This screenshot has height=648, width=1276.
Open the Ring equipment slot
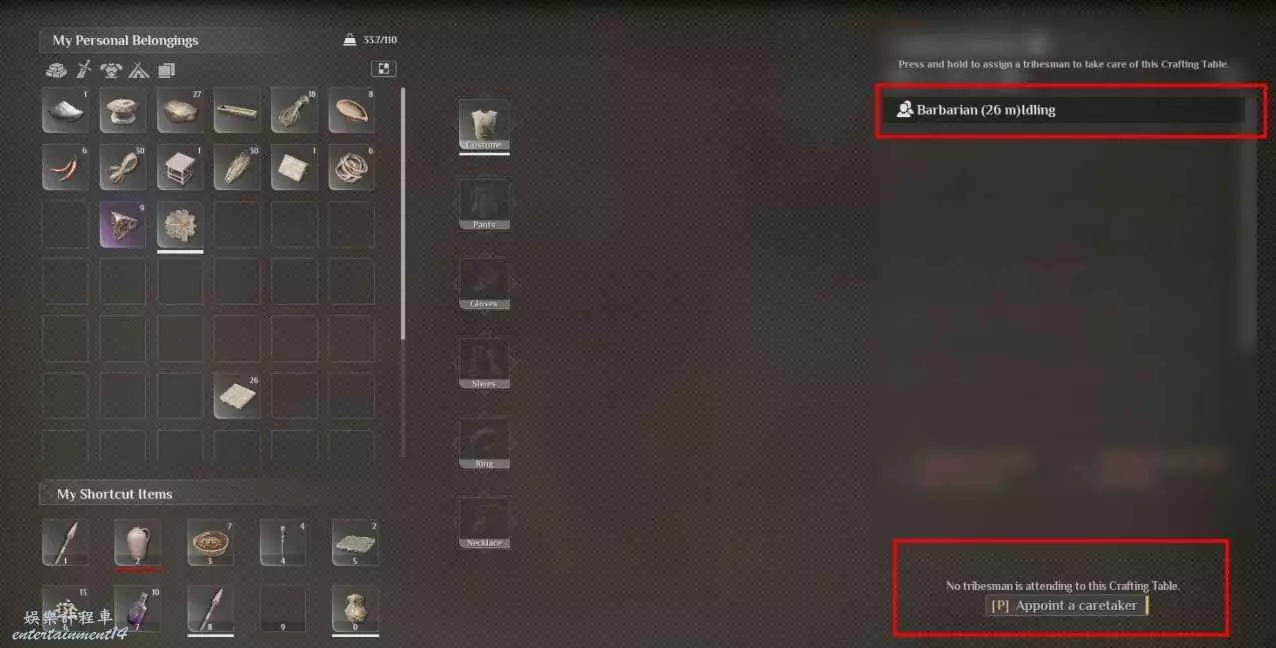click(x=484, y=443)
